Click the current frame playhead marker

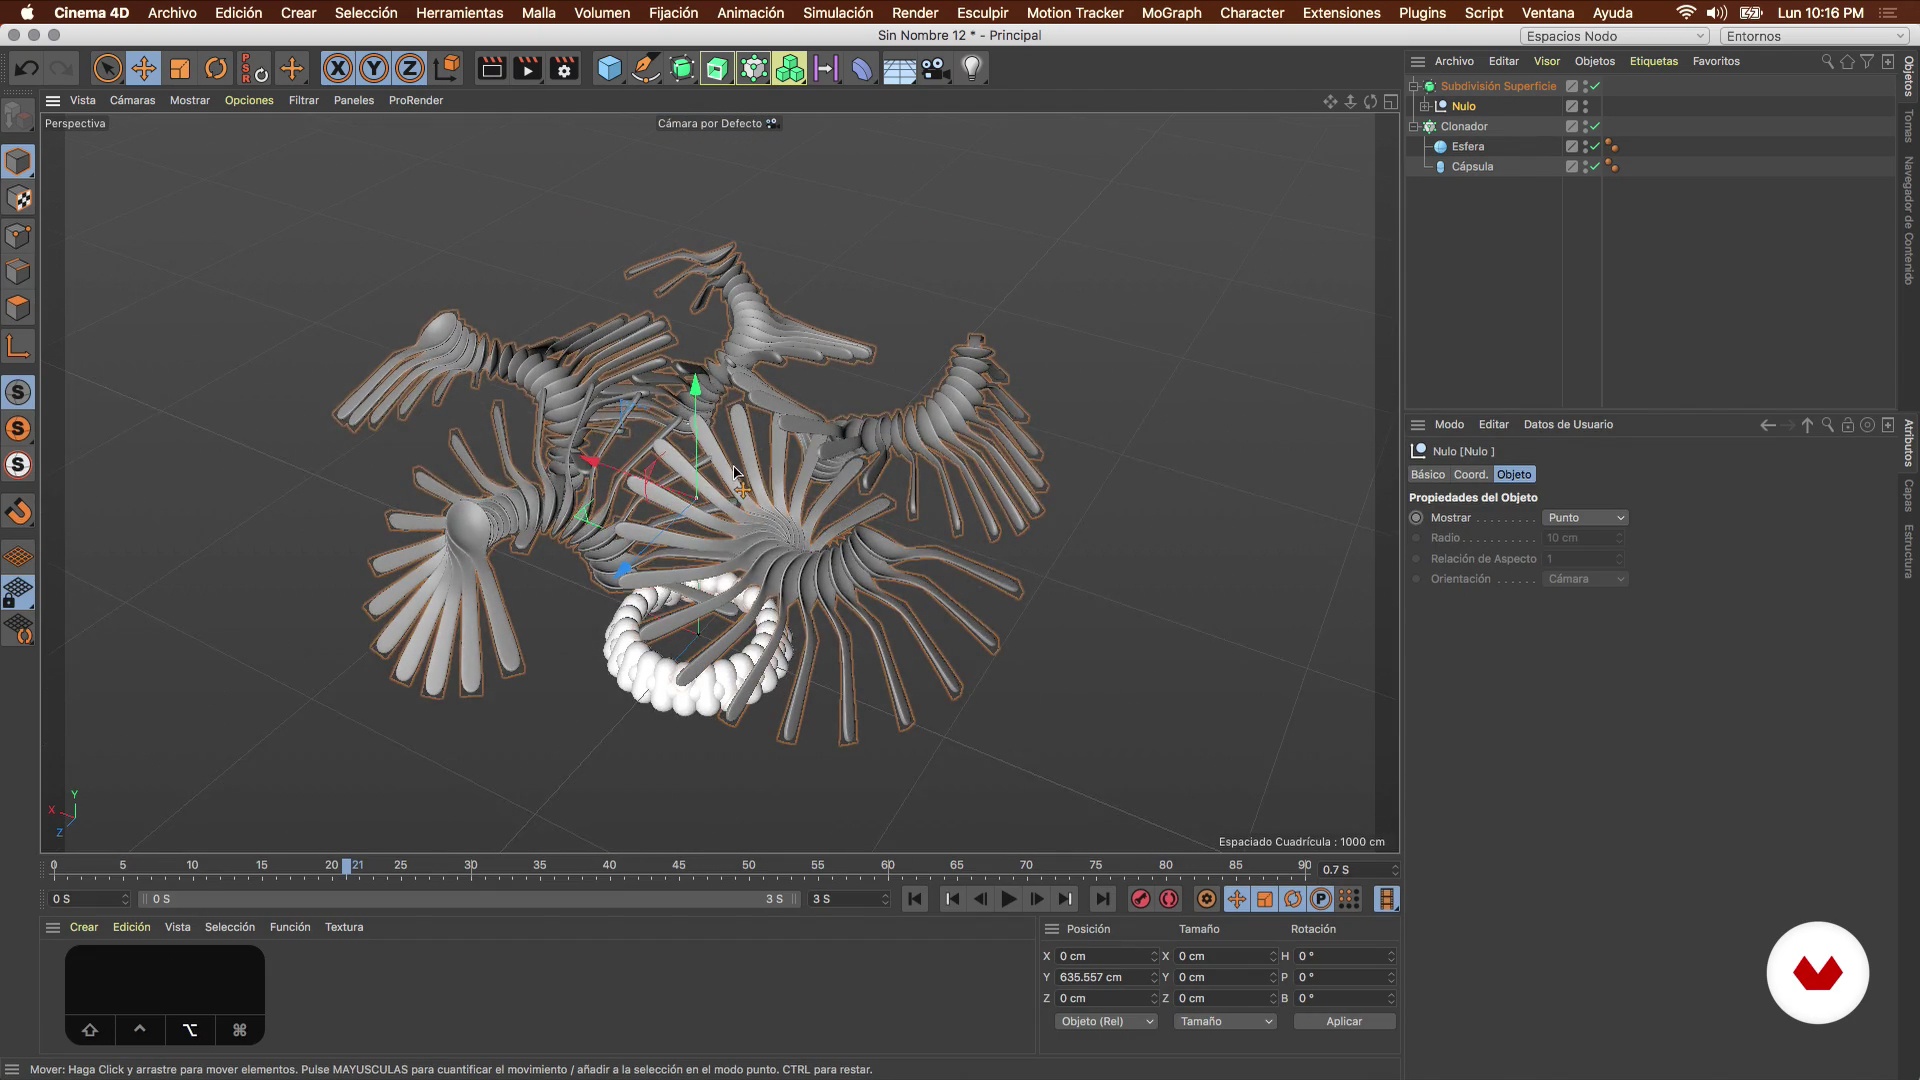[347, 867]
